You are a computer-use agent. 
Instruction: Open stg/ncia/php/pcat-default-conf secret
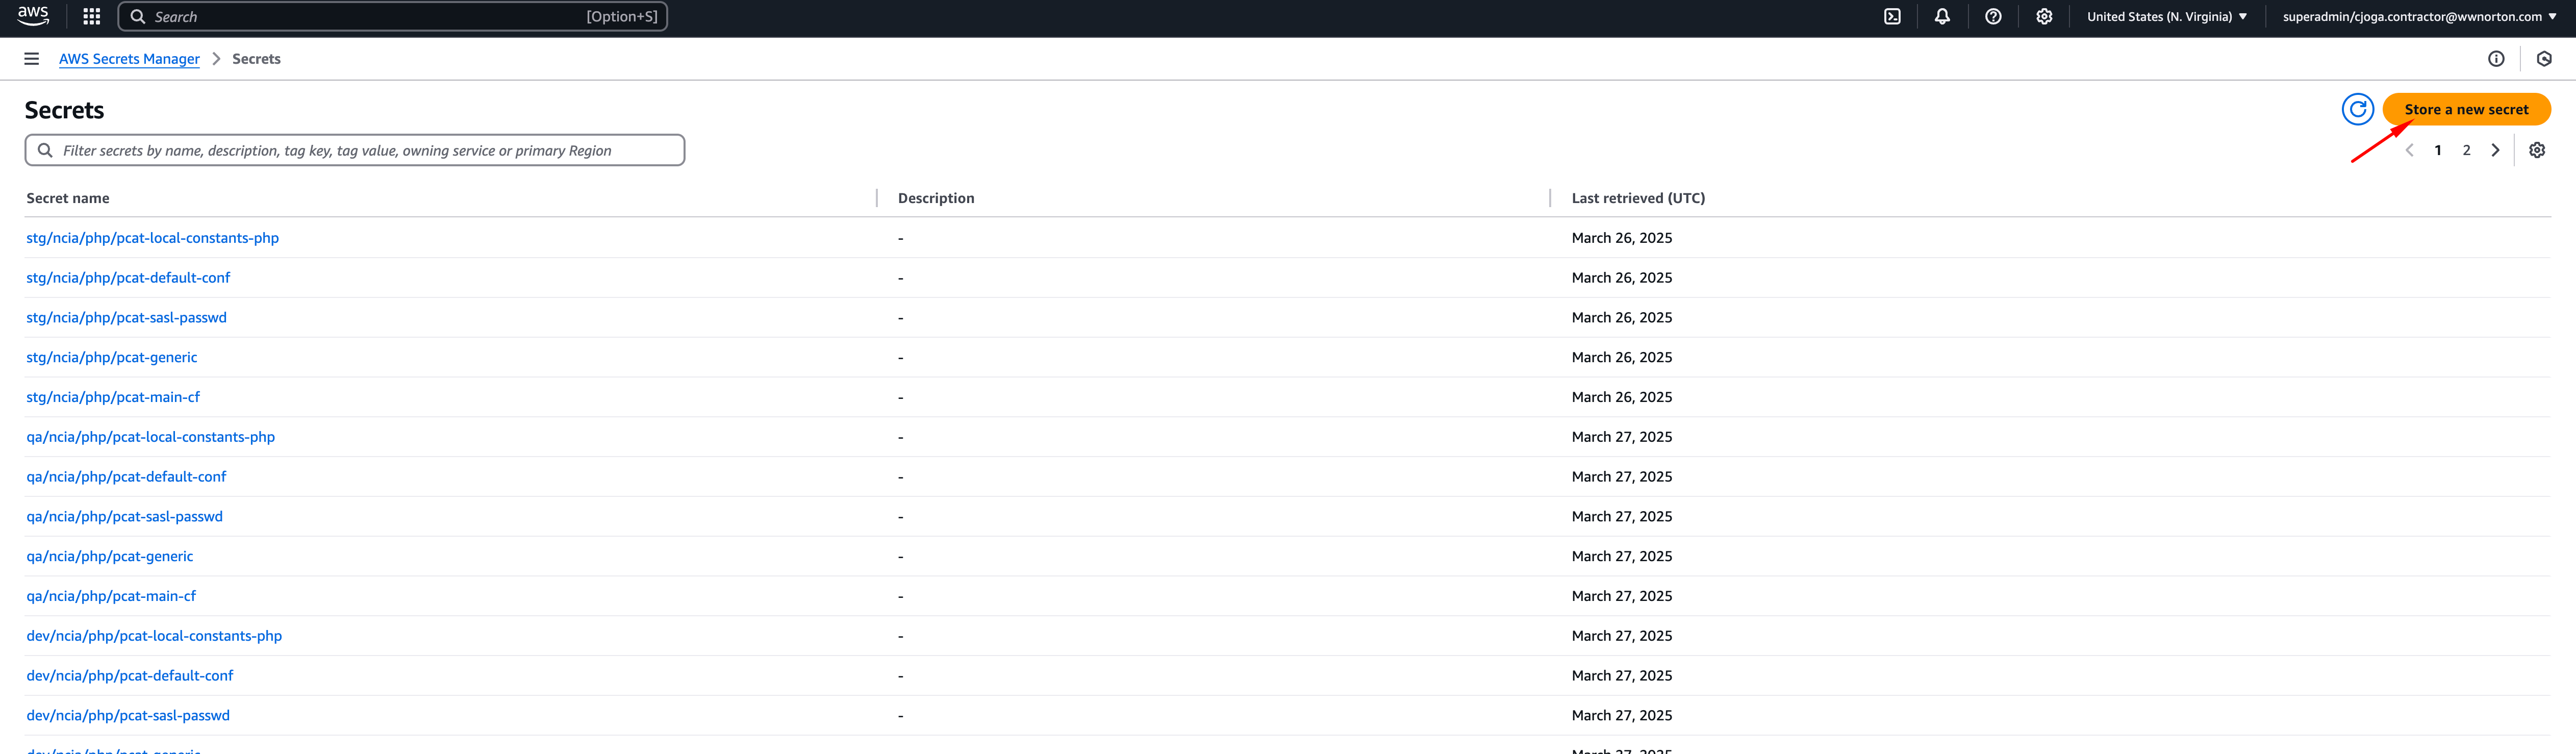128,278
